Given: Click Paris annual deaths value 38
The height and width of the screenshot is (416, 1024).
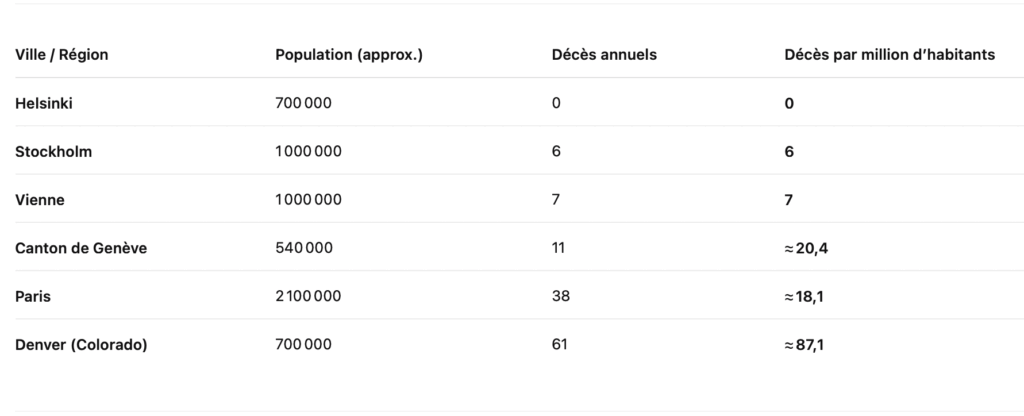Looking at the screenshot, I should coord(561,296).
